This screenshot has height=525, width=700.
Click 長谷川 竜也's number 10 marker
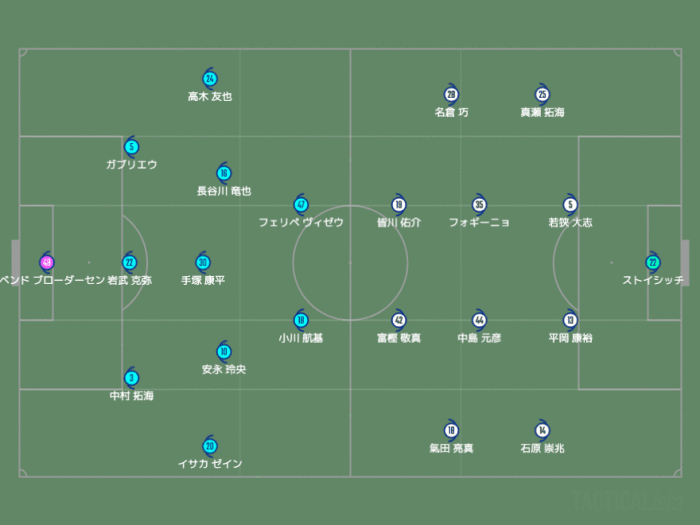pos(224,173)
